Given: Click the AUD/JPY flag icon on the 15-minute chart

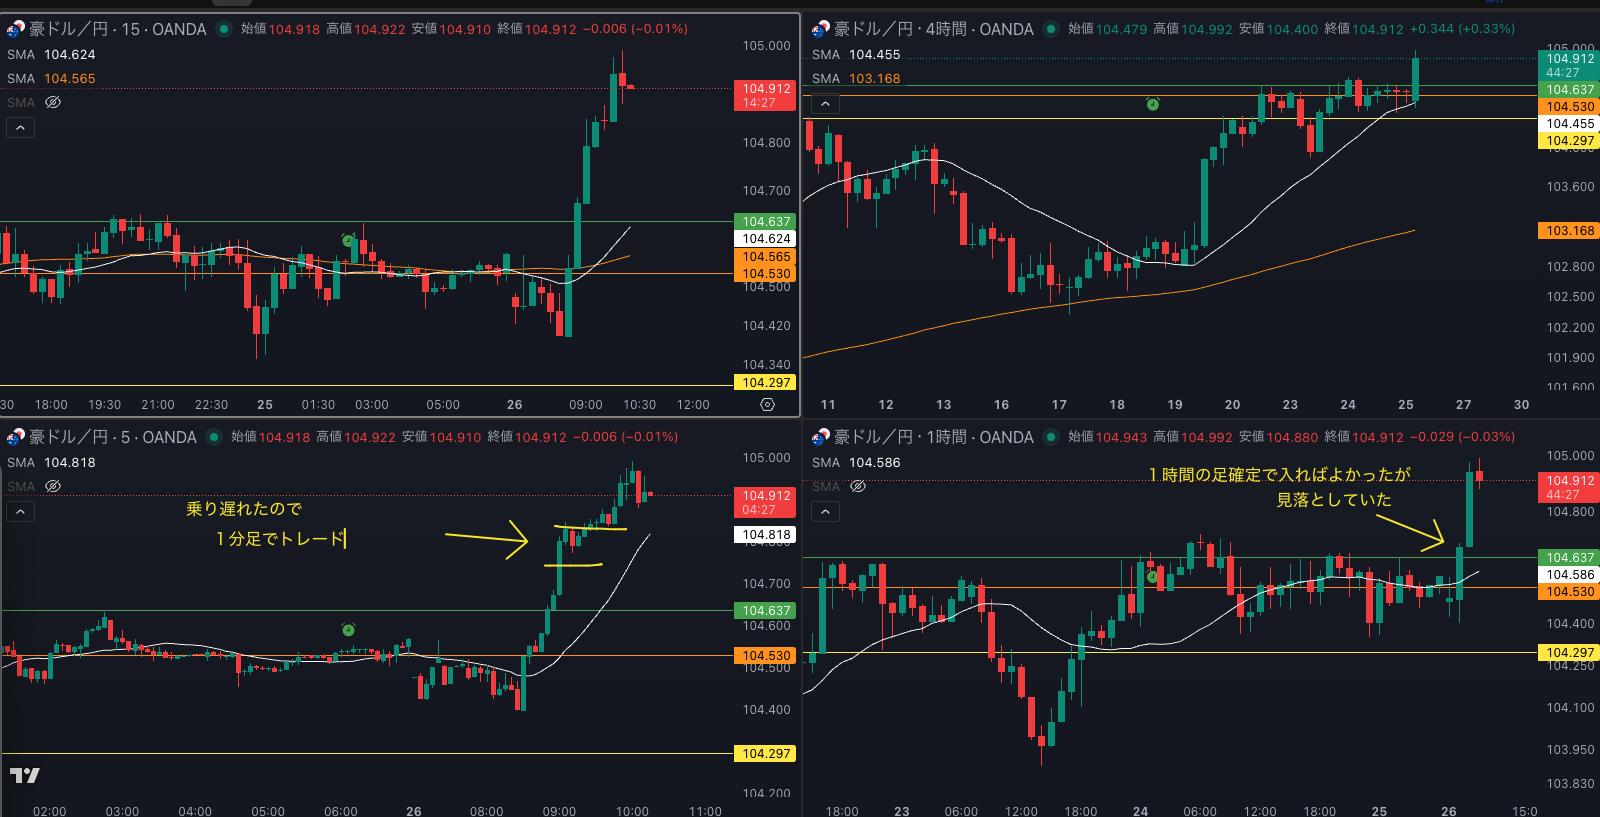Looking at the screenshot, I should (15, 29).
